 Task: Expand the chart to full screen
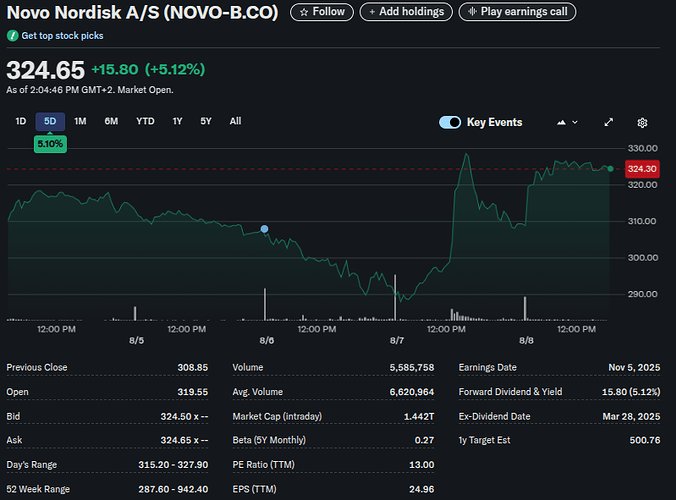coord(608,122)
